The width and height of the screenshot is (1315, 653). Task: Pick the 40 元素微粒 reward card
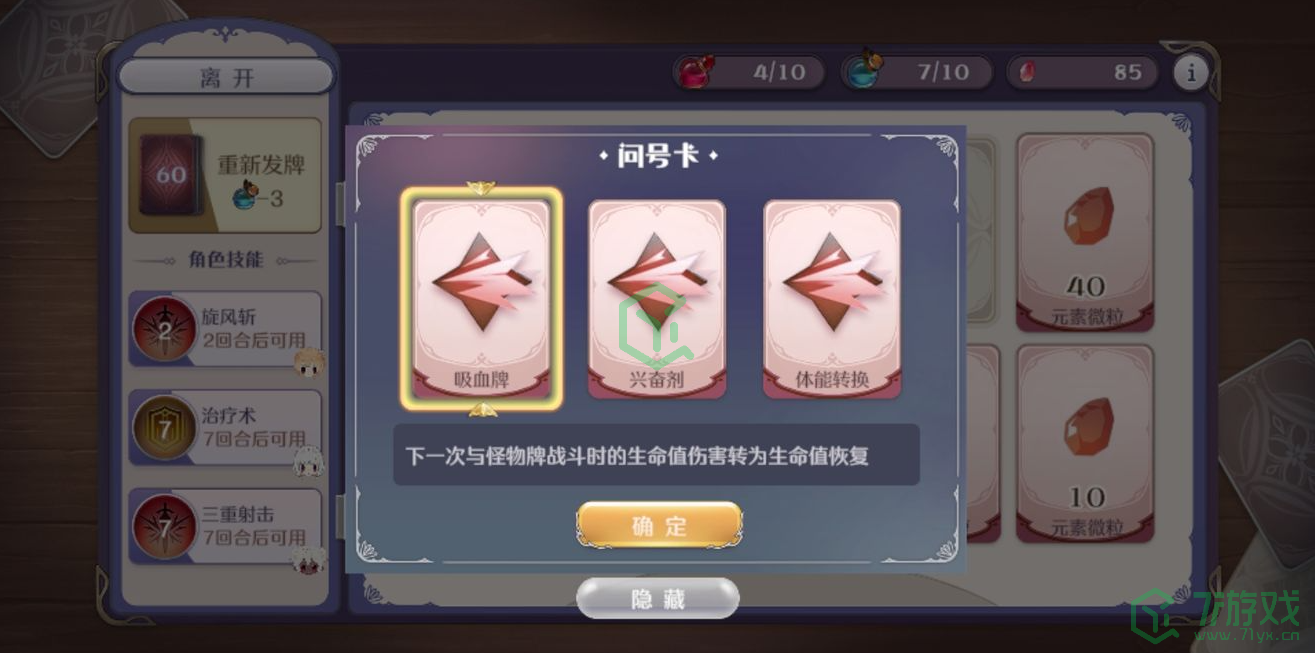coord(1085,232)
